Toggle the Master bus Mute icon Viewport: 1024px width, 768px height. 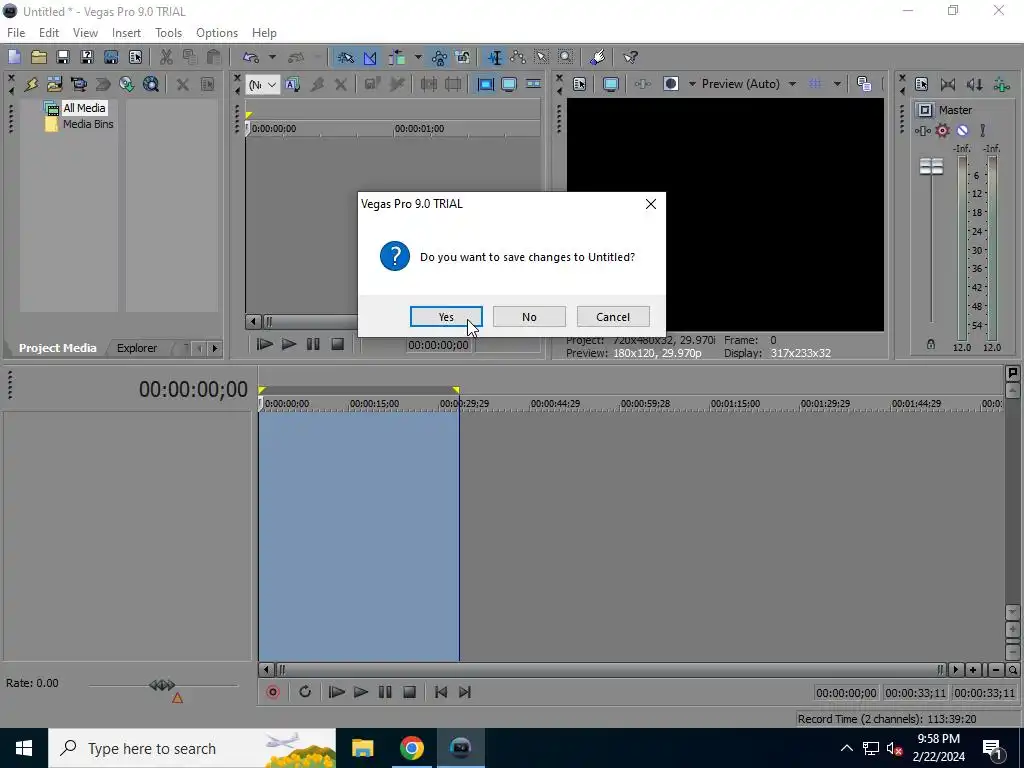963,131
